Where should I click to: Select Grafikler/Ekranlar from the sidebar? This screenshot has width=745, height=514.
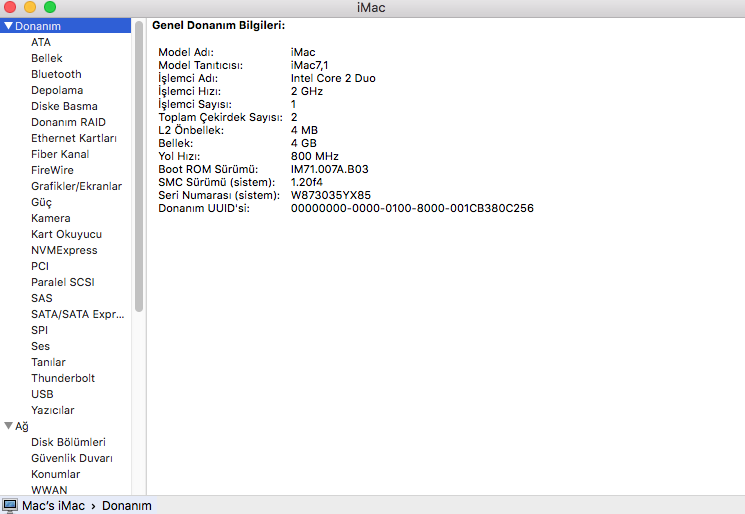76,186
